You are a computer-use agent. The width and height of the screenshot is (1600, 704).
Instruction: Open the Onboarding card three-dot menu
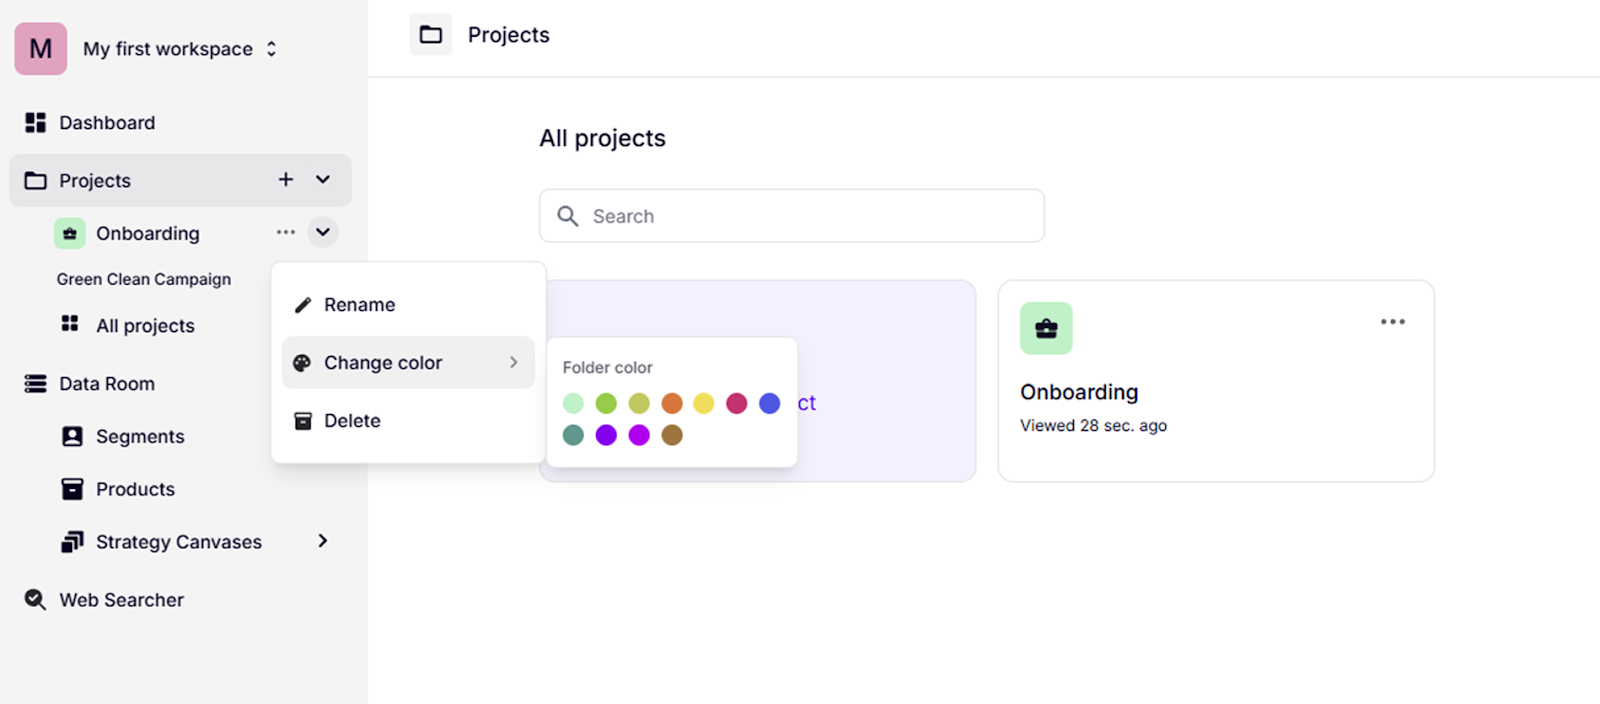click(1392, 322)
